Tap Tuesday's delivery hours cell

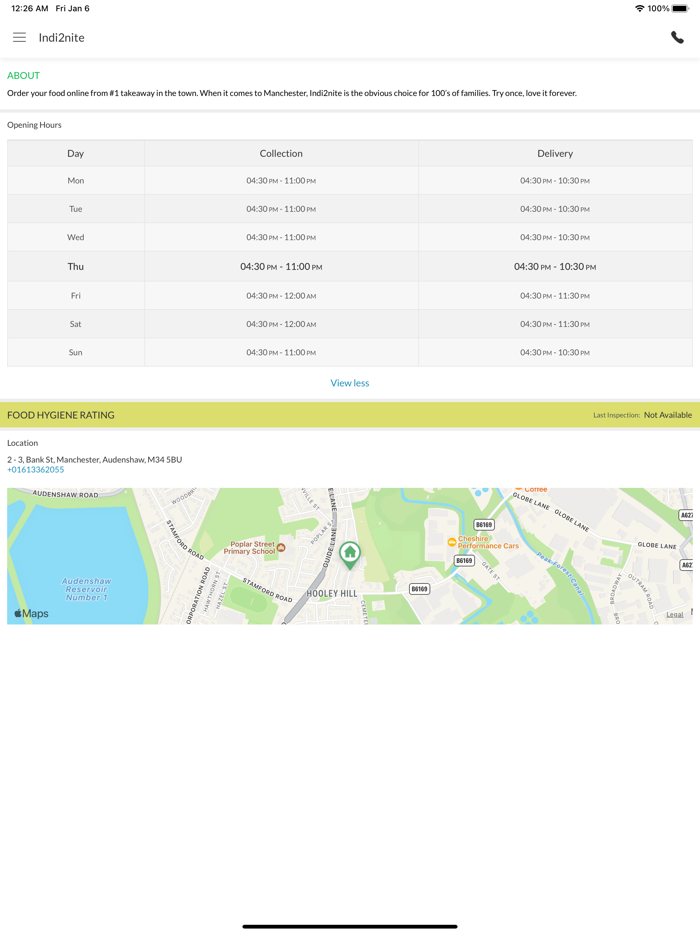555,209
